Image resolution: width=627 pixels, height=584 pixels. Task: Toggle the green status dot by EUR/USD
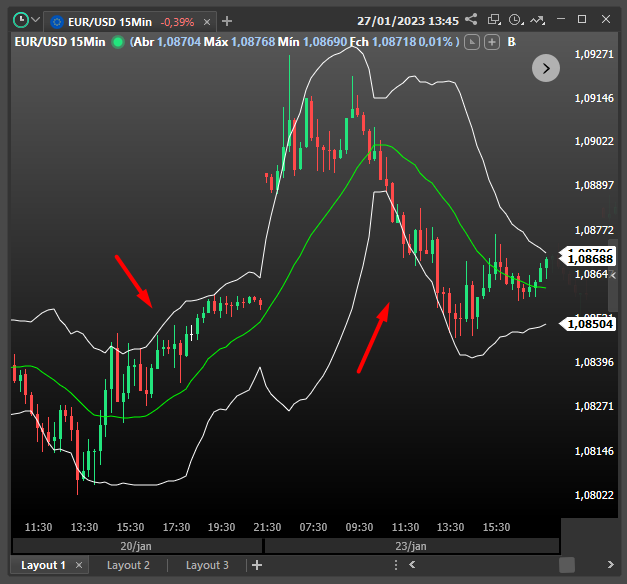[119, 41]
